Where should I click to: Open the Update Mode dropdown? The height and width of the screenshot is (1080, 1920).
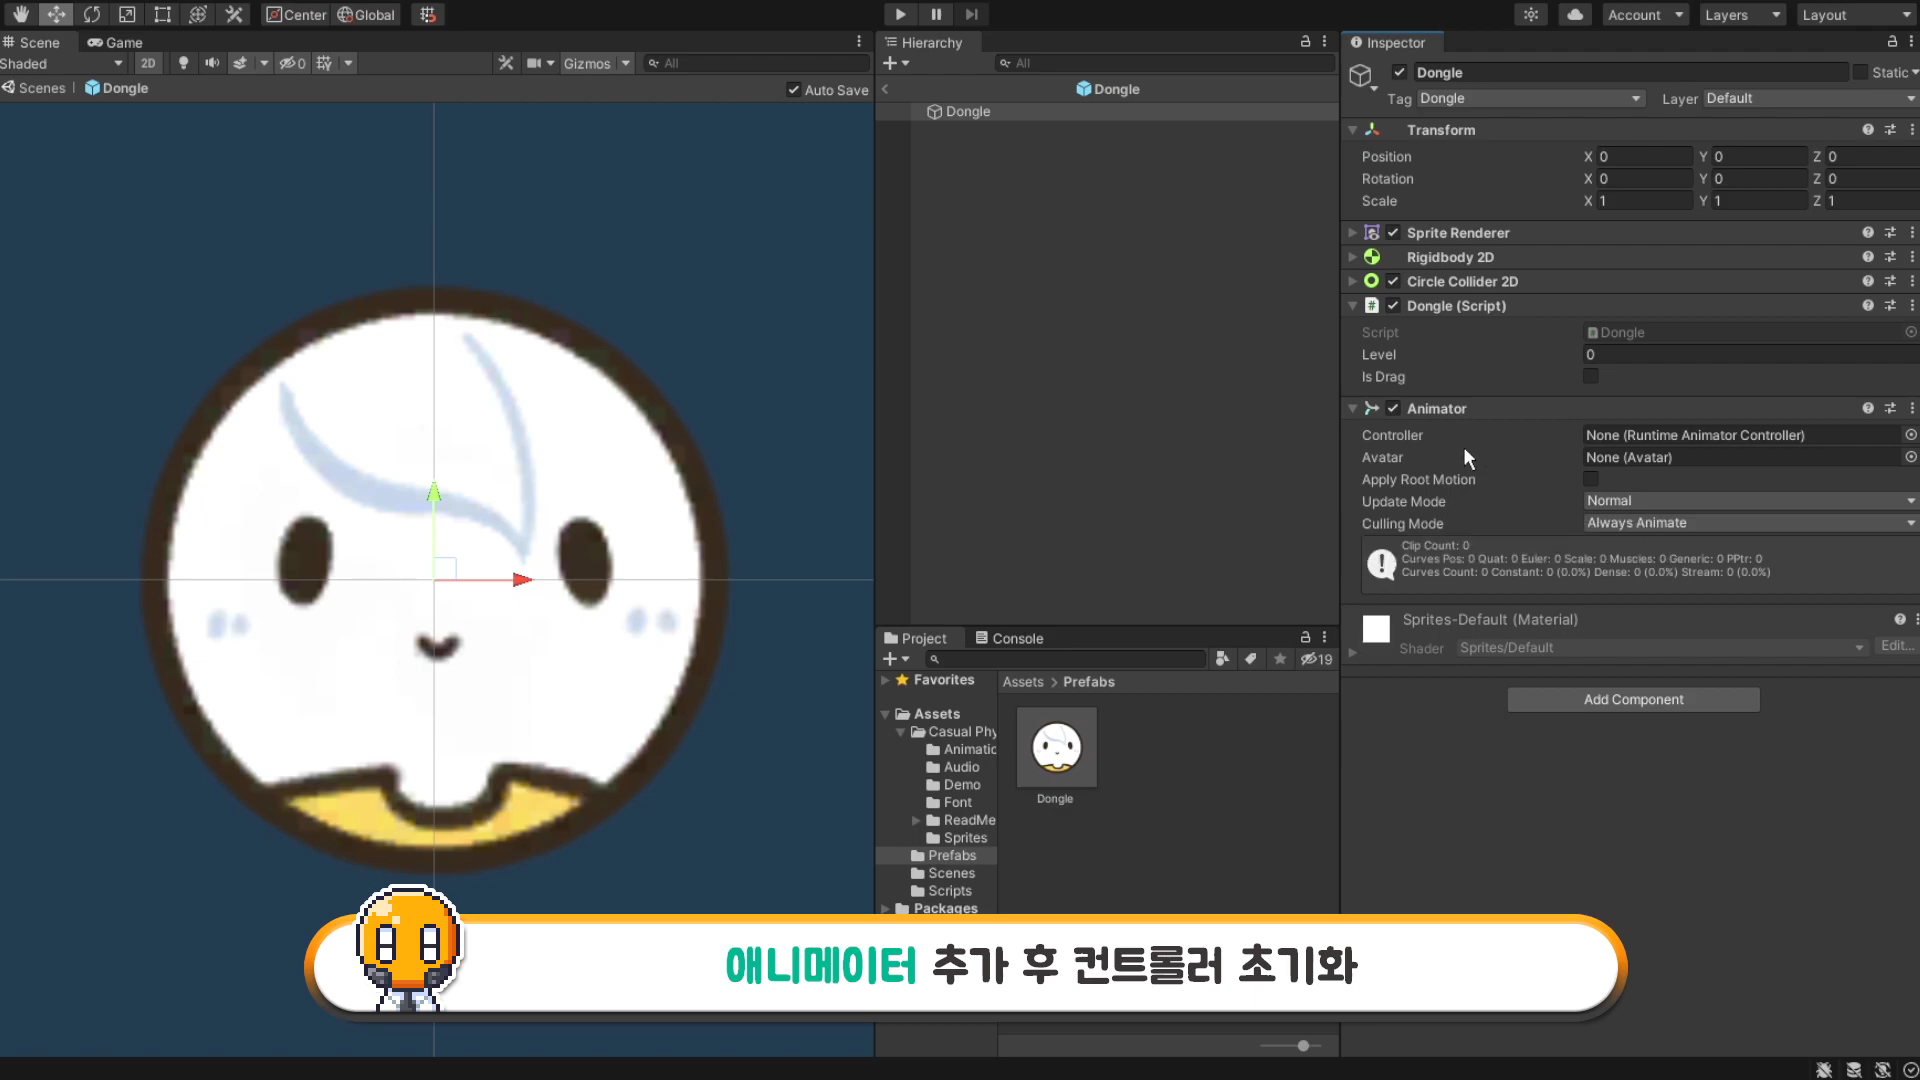[x=1750, y=501]
